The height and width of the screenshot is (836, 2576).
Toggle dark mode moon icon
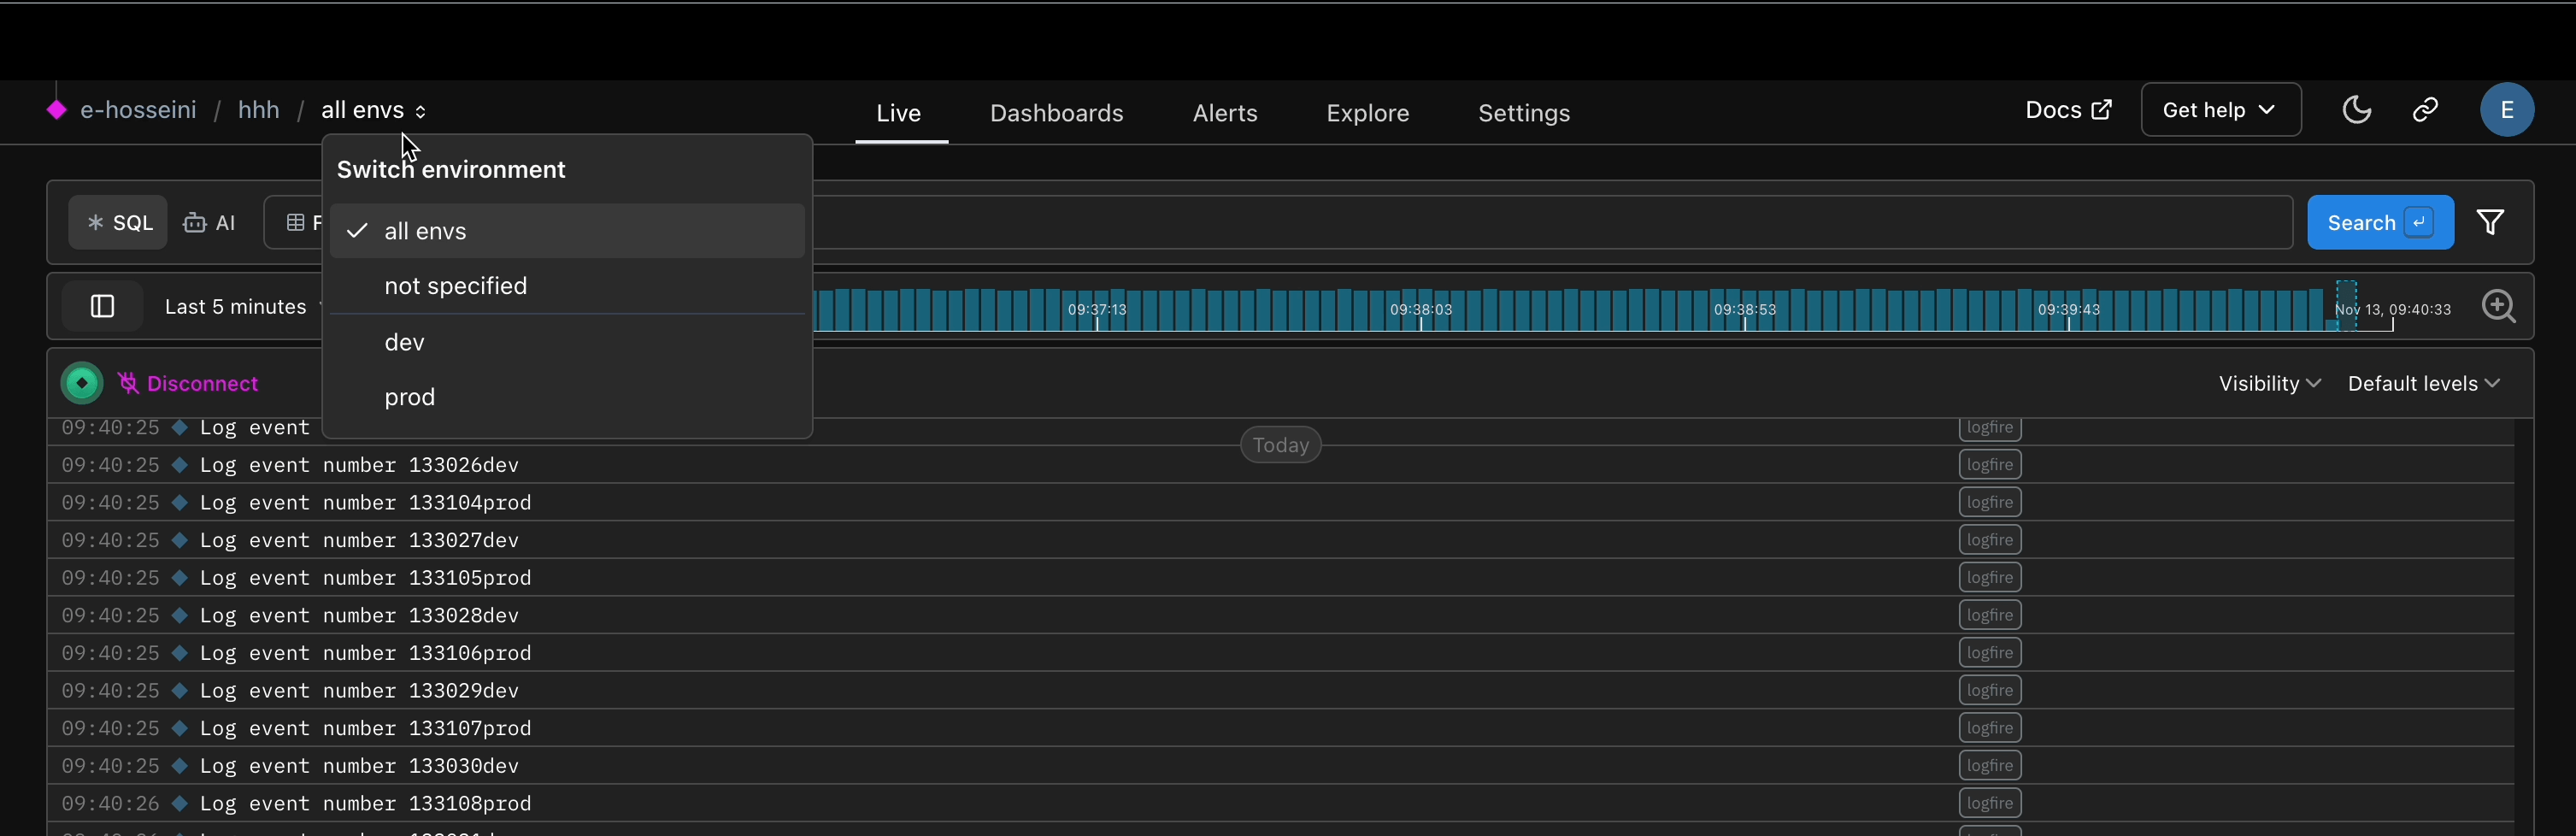[2356, 110]
